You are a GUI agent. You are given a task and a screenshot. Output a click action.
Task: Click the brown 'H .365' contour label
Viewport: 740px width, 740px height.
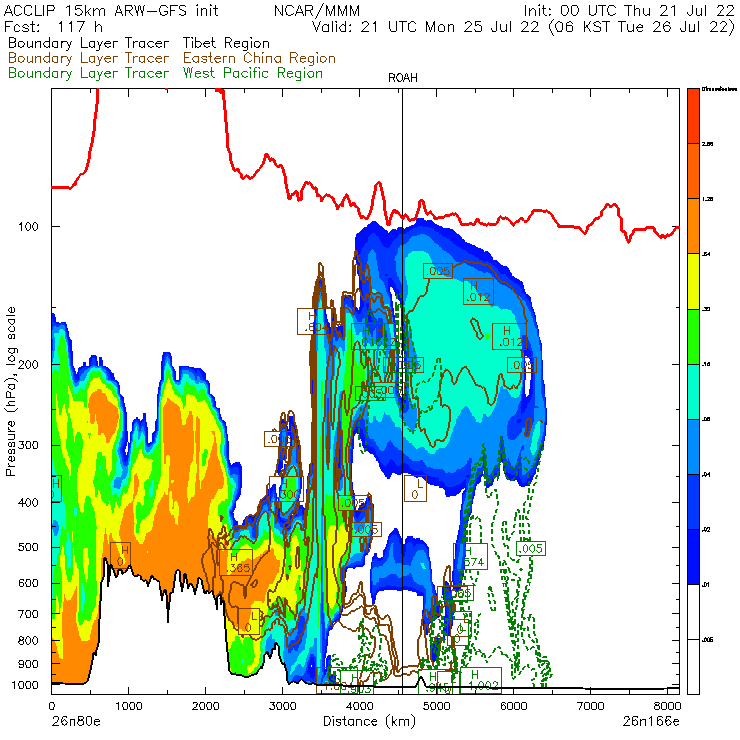pos(236,562)
